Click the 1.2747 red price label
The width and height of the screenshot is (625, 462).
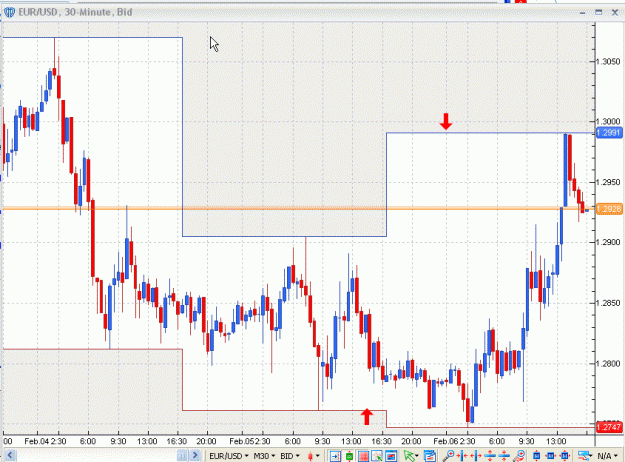[x=609, y=427]
